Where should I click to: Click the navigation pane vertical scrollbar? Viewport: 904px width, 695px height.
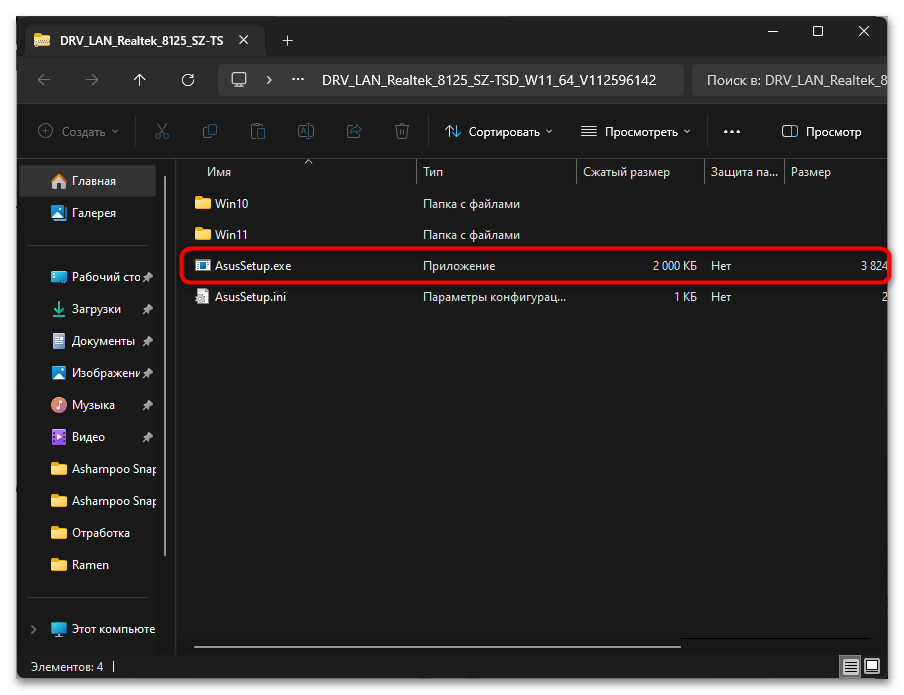tap(165, 366)
